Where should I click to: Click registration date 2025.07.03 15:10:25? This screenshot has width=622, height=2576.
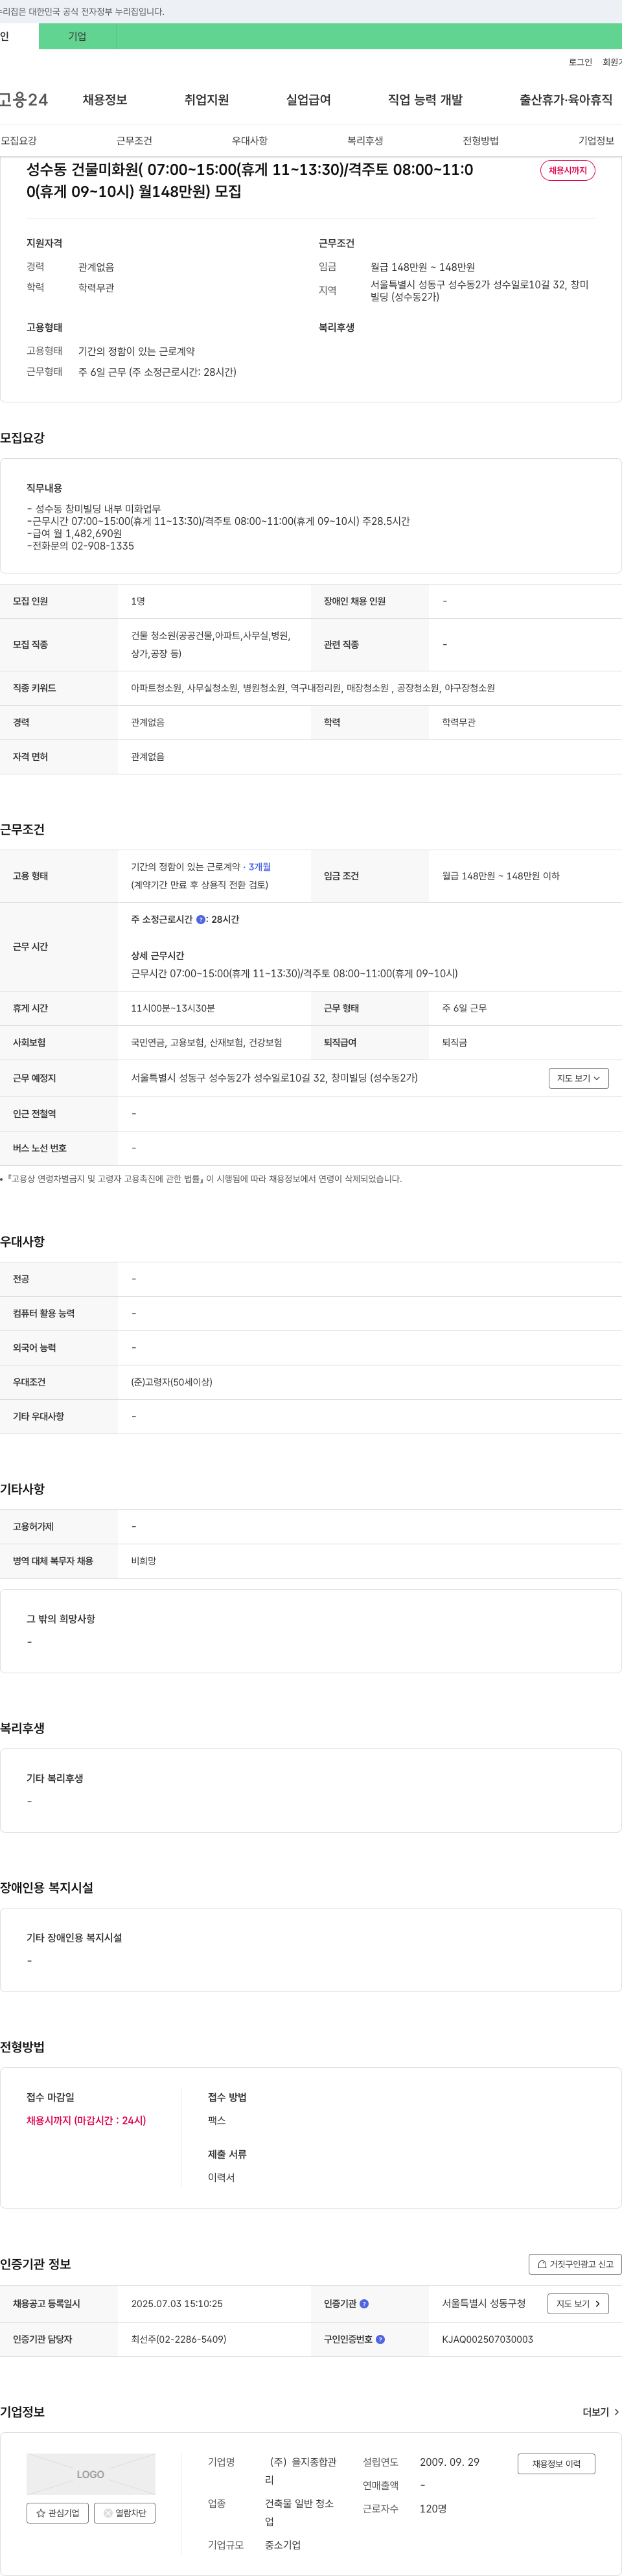point(177,2304)
